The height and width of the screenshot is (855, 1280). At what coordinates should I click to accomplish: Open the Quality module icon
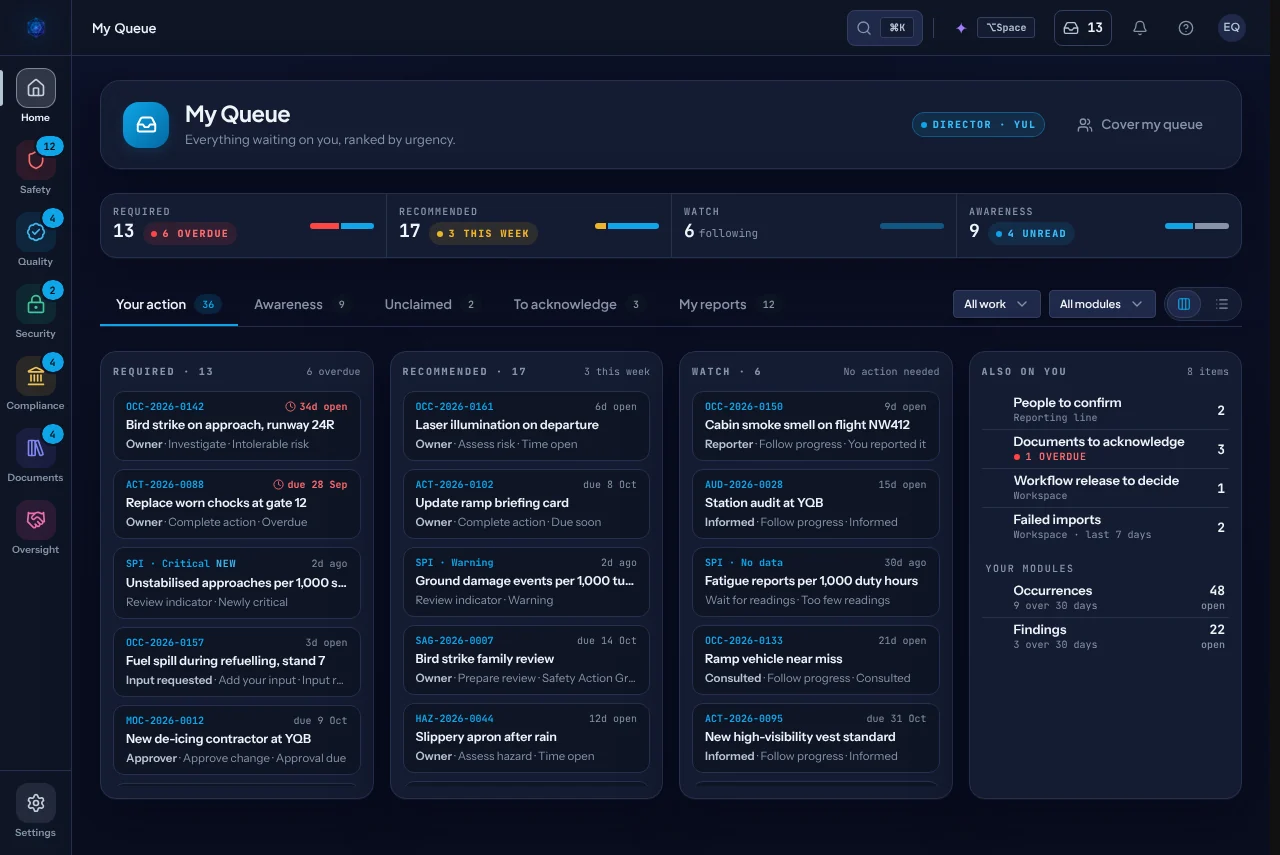(x=36, y=232)
